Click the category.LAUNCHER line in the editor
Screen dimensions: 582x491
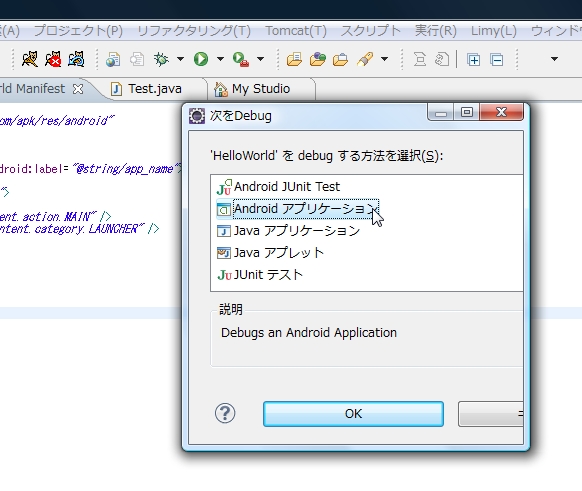click(79, 229)
